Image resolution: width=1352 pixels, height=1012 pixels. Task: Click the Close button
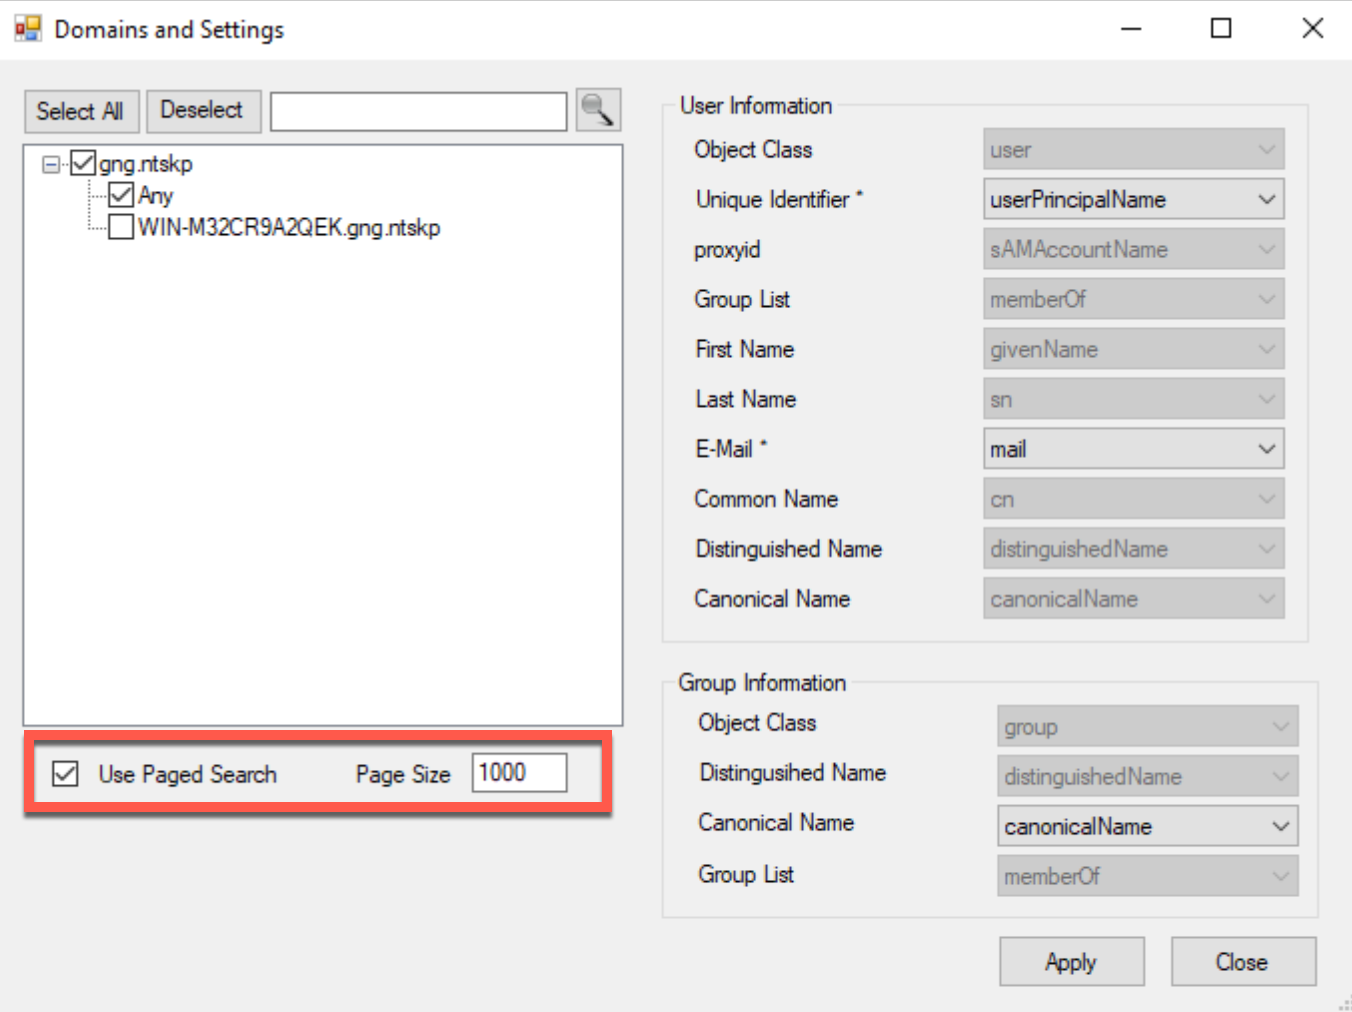point(1242,962)
